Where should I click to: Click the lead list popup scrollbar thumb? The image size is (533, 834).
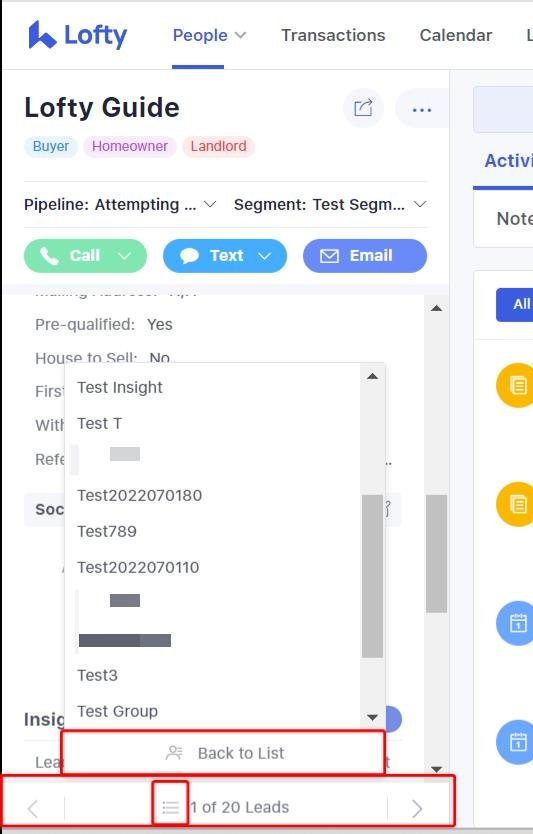pyautogui.click(x=372, y=576)
